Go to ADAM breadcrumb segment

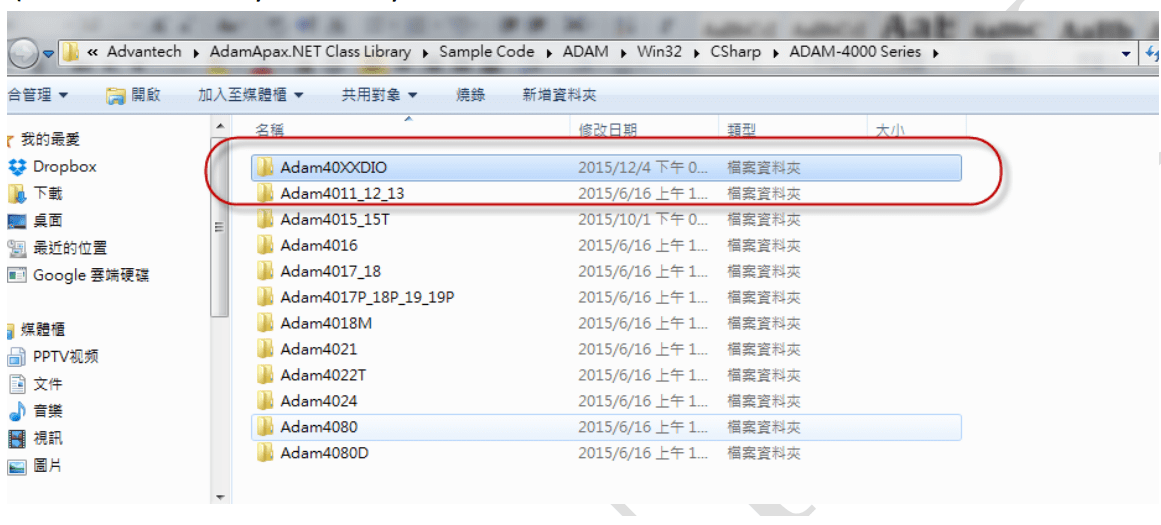coord(586,53)
